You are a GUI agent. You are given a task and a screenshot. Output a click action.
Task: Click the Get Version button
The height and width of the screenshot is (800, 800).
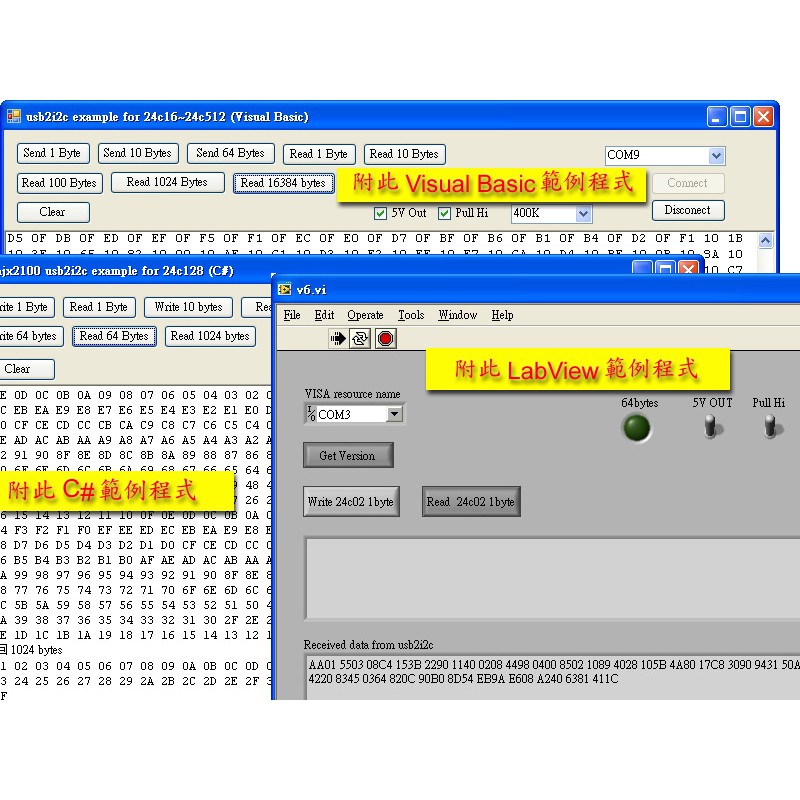click(x=348, y=456)
